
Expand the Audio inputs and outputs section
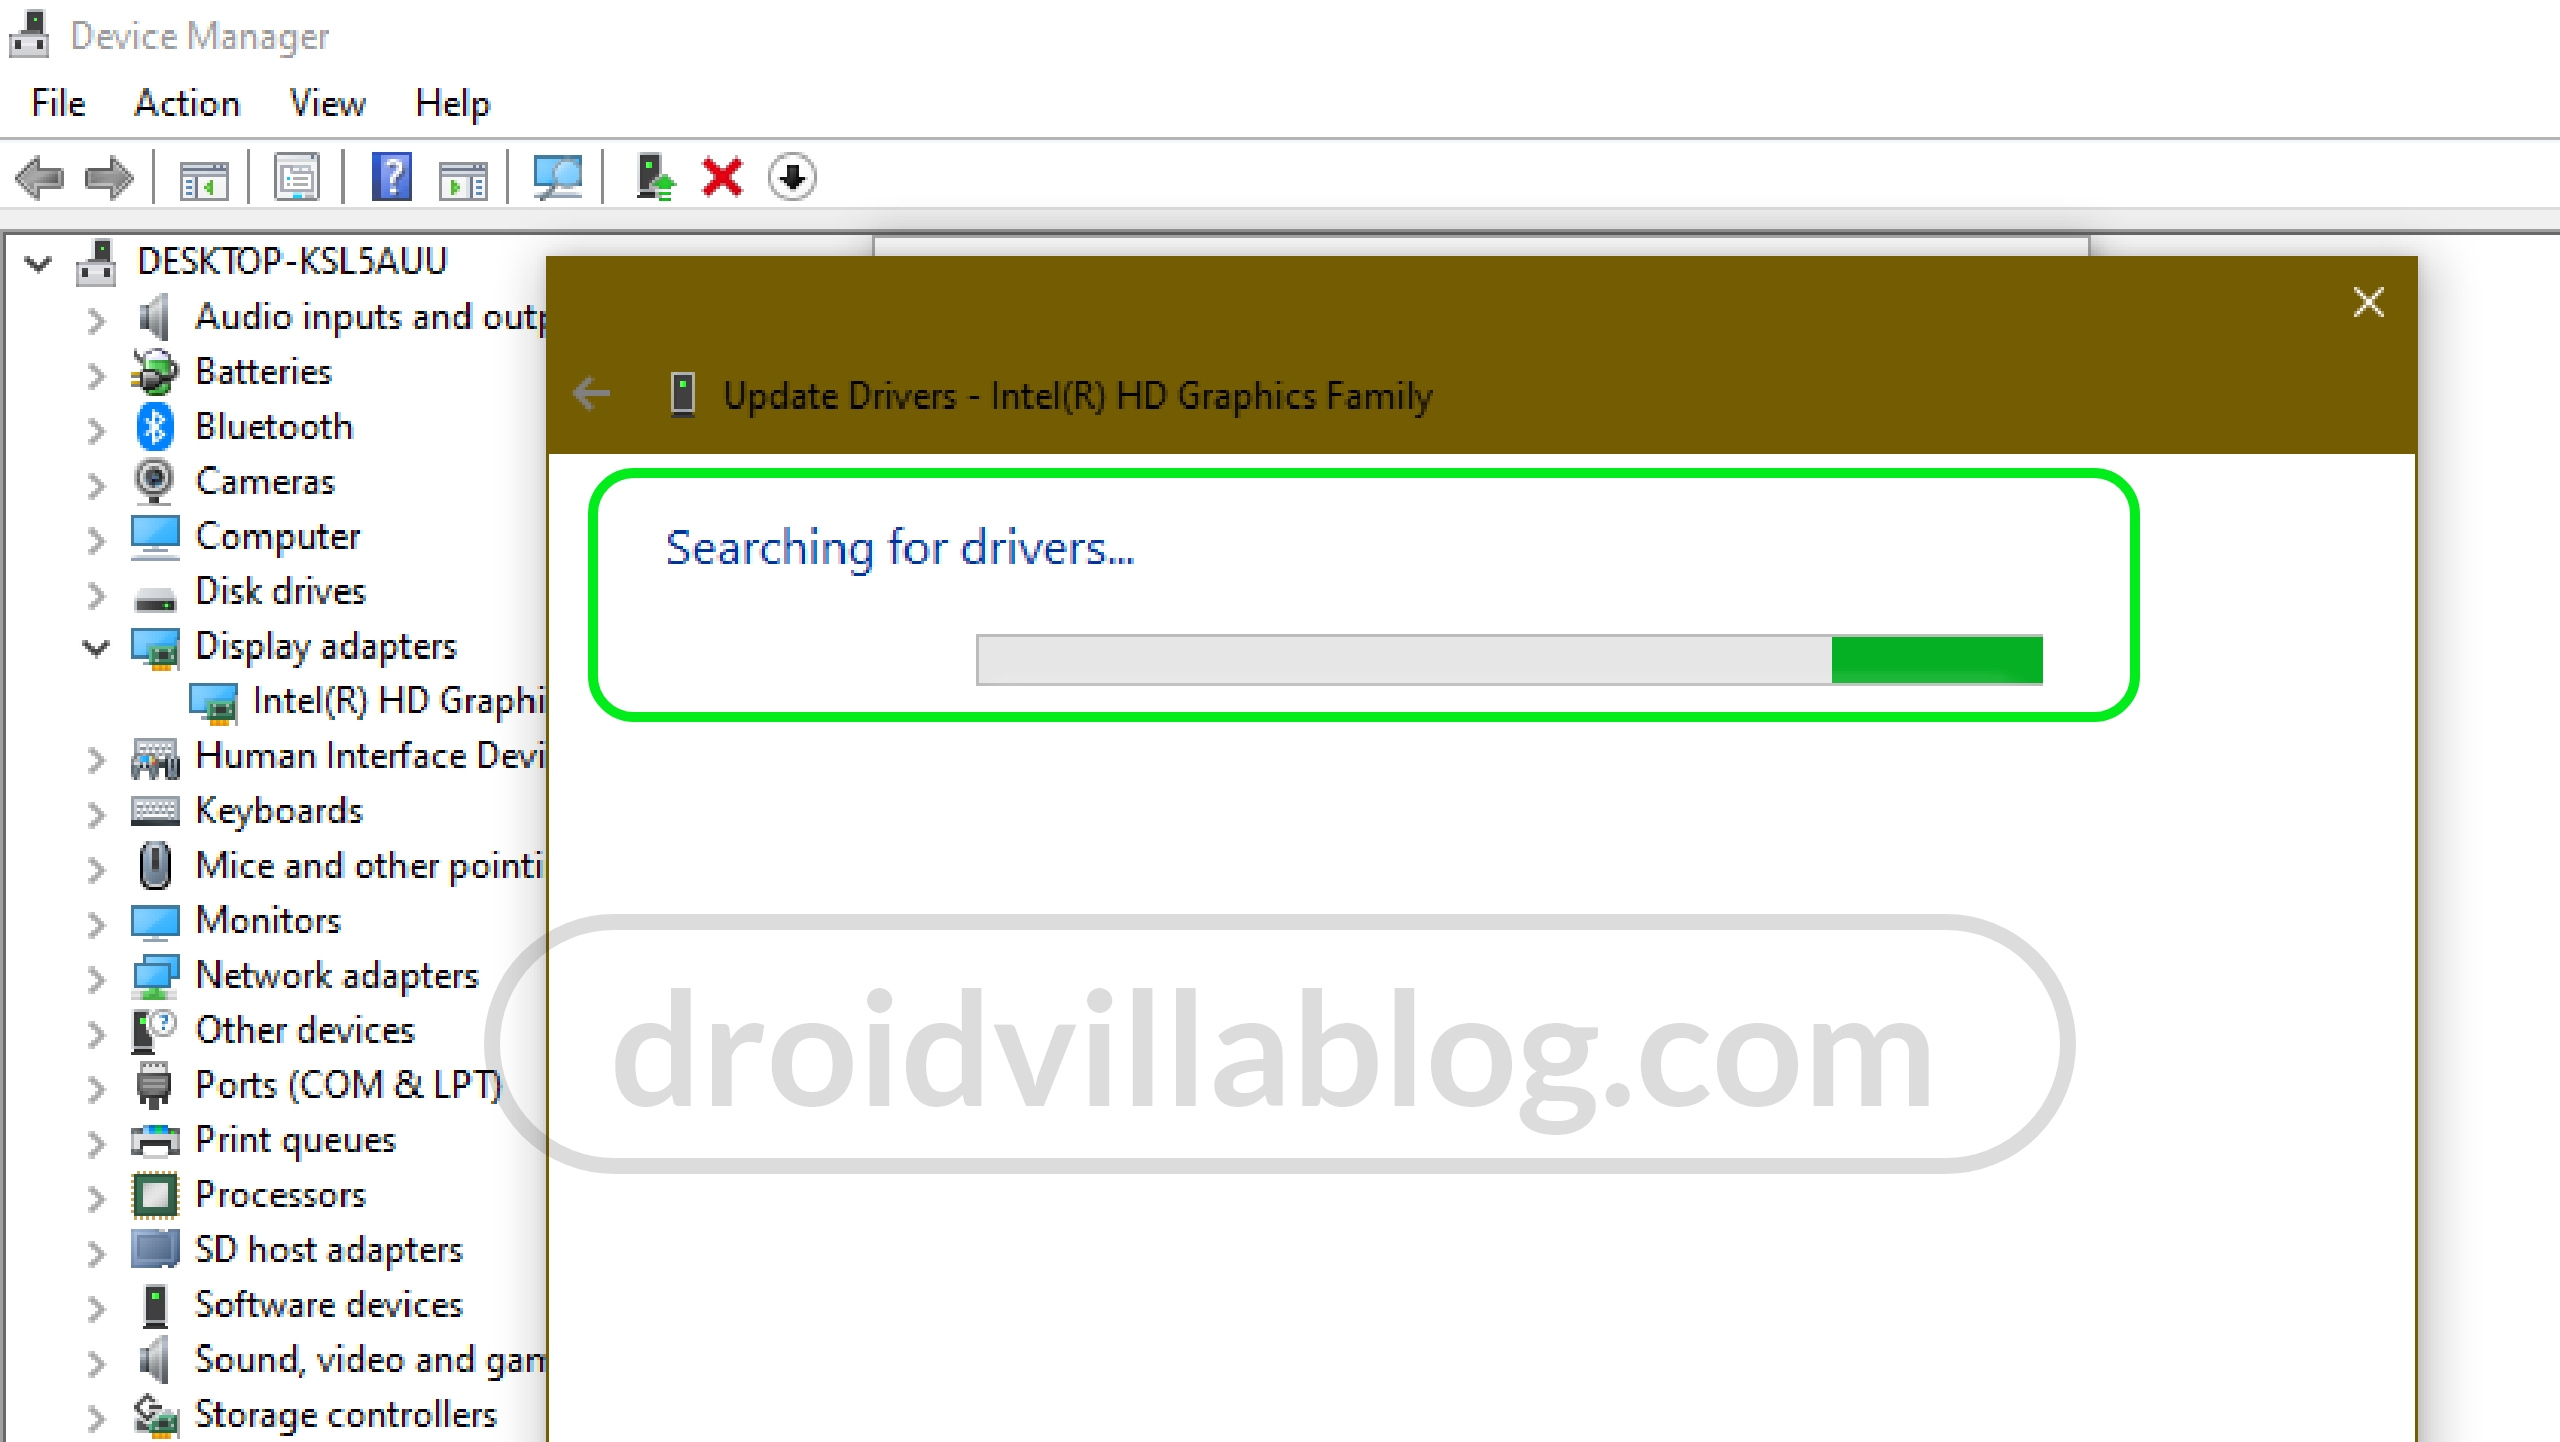point(97,317)
